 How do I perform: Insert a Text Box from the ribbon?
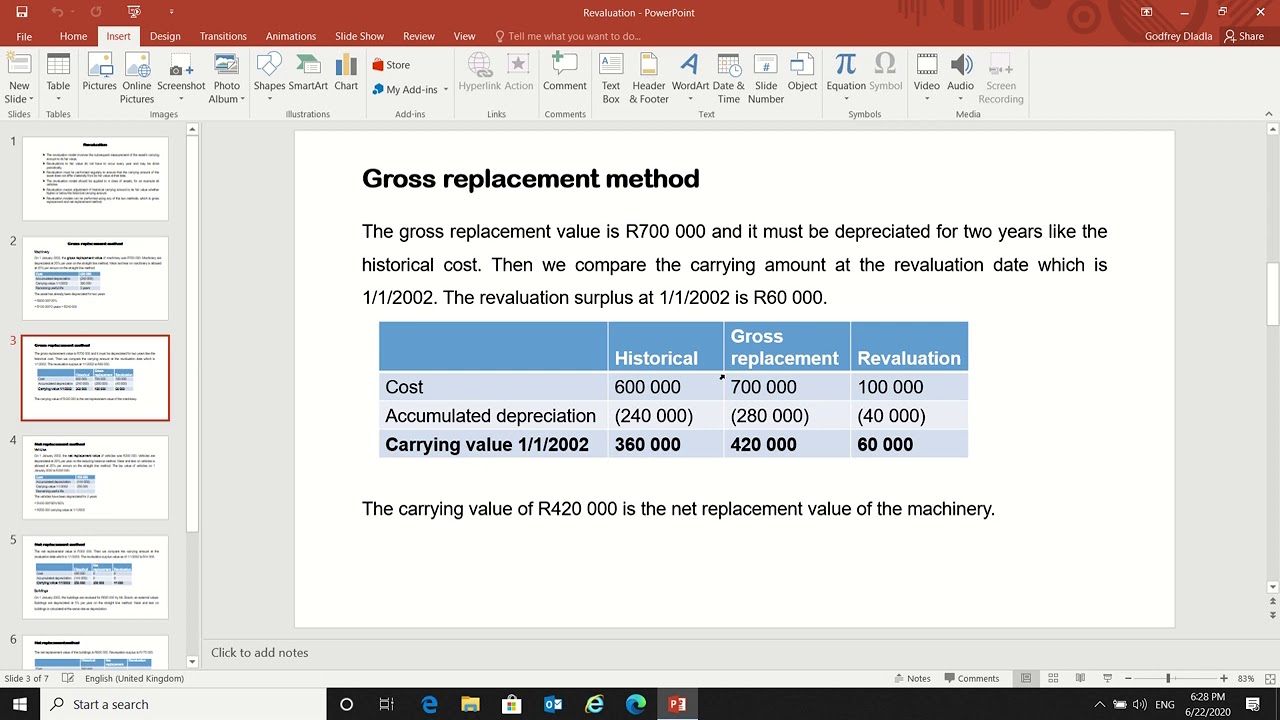click(x=610, y=78)
